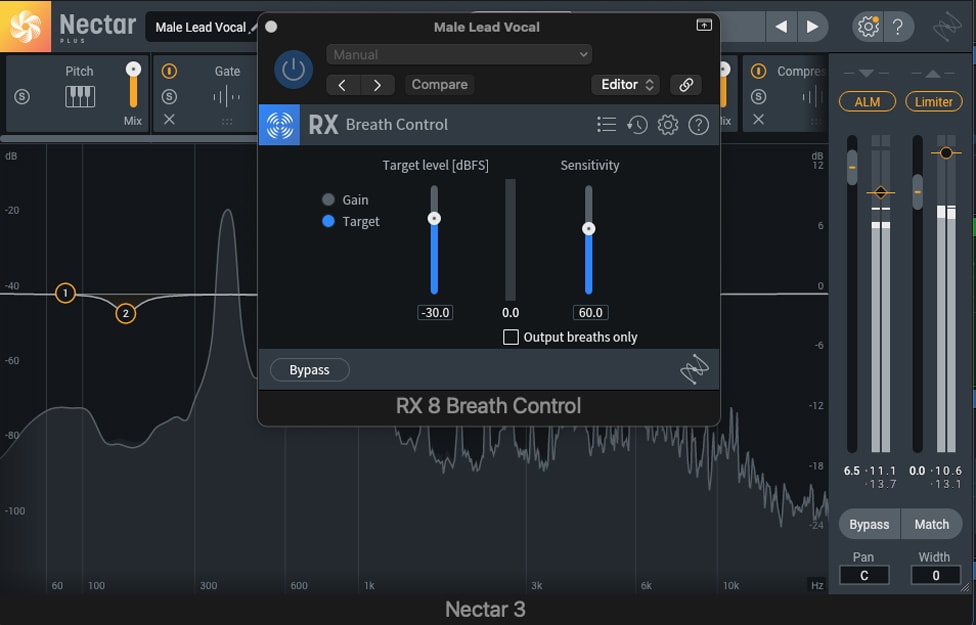Viewport: 976px width, 625px height.
Task: Click previous preset arrow in plugin header
Action: click(342, 85)
